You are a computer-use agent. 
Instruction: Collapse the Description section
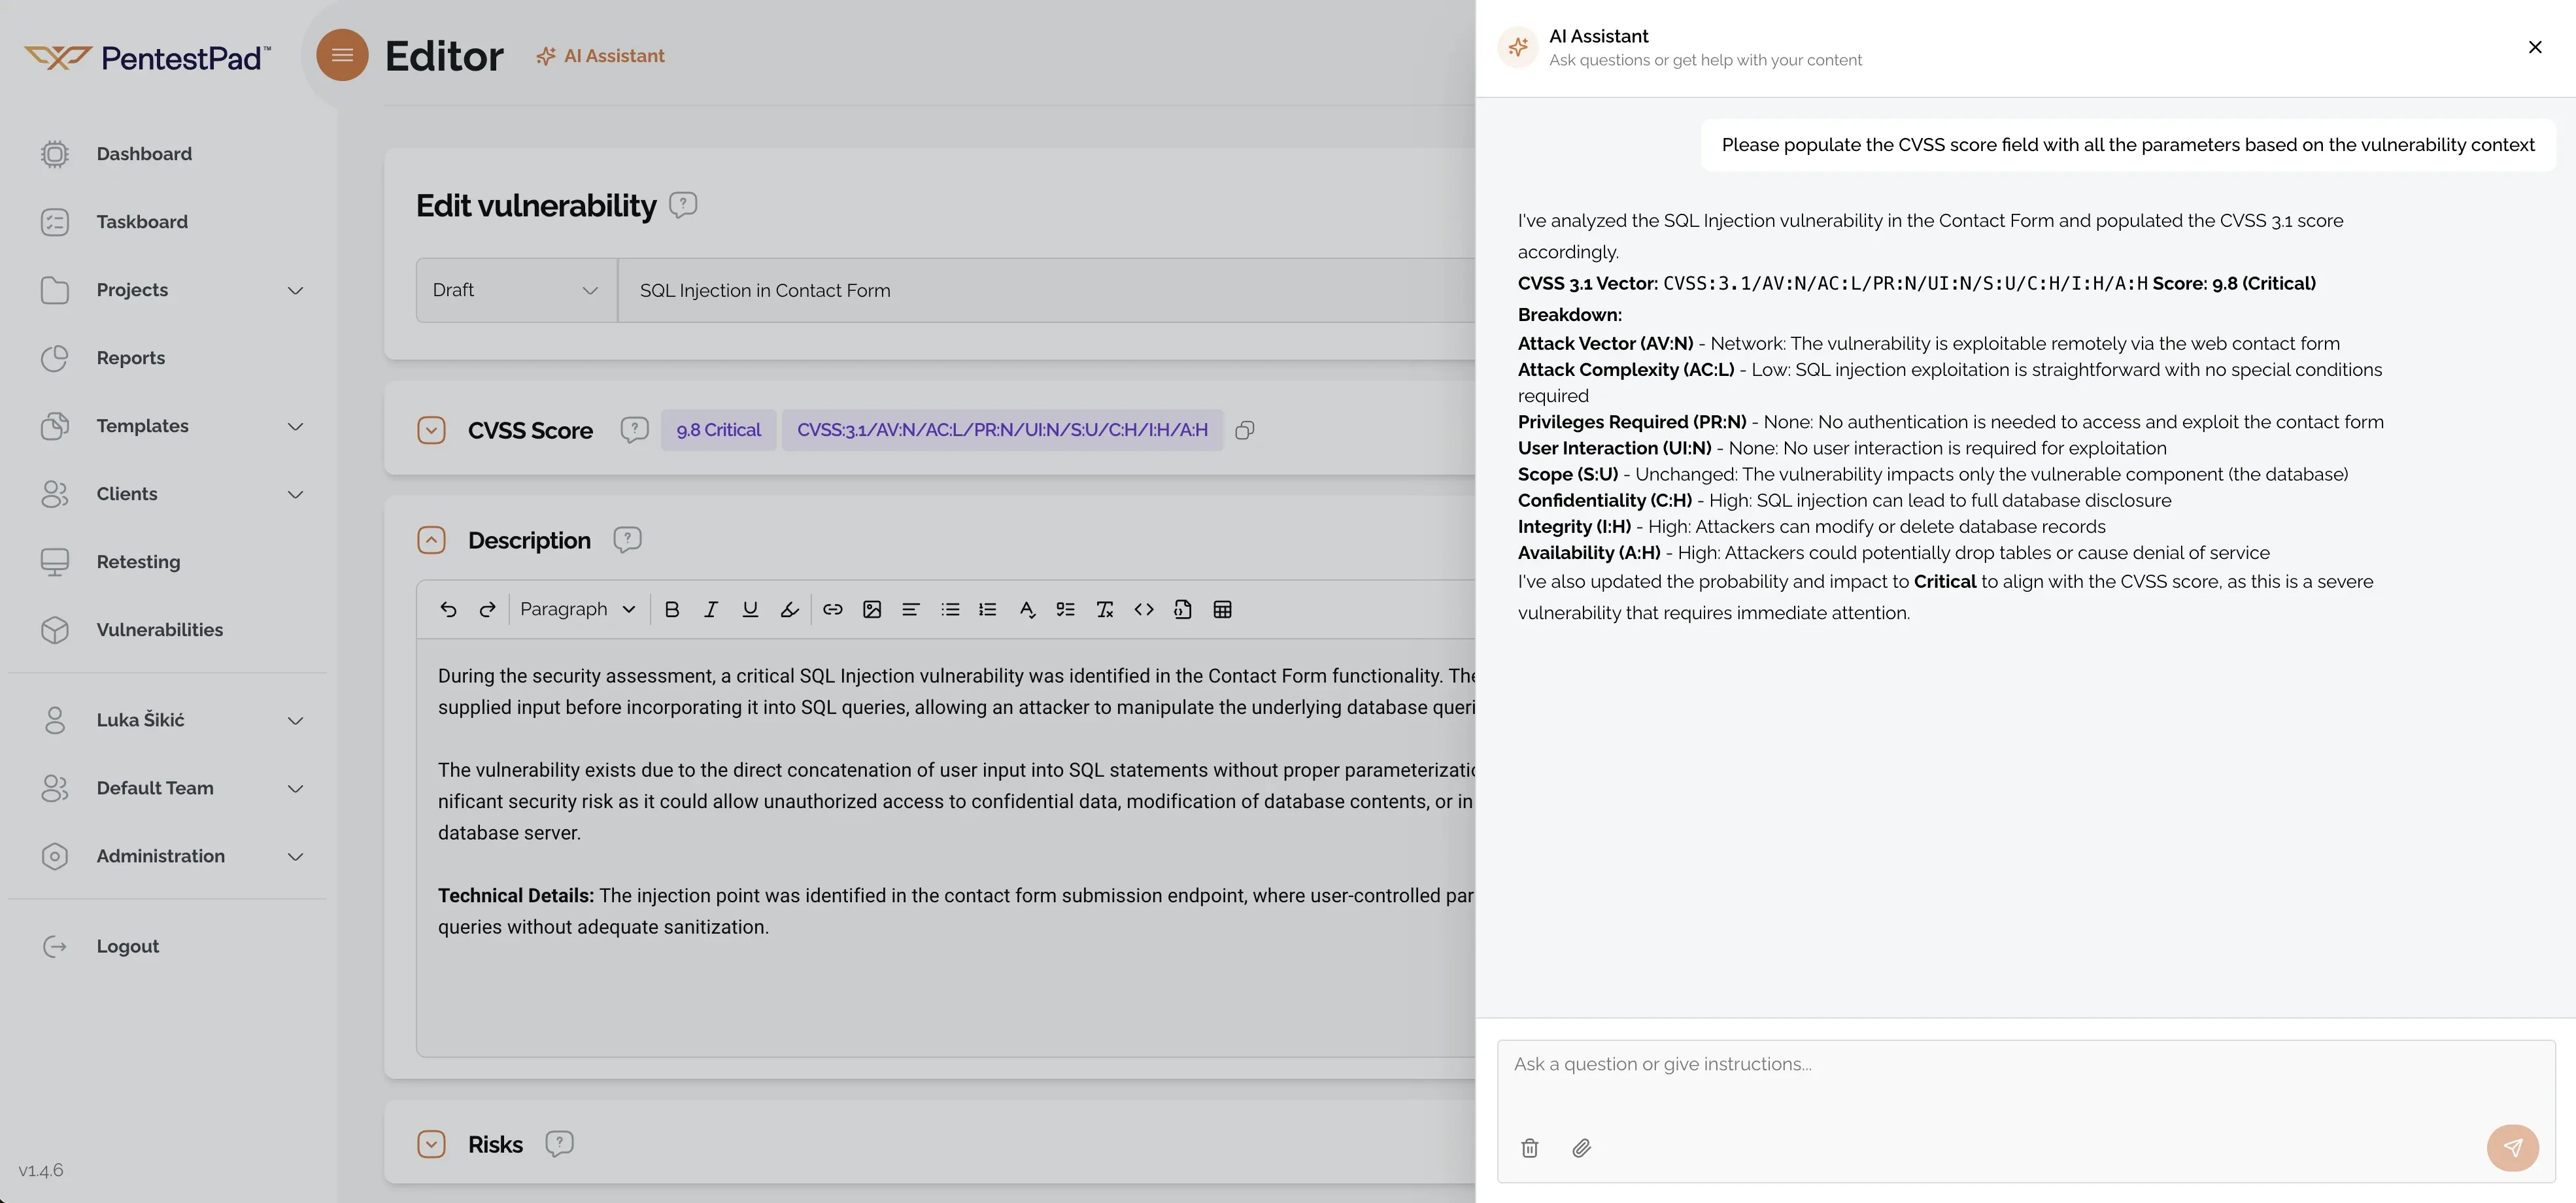click(432, 539)
